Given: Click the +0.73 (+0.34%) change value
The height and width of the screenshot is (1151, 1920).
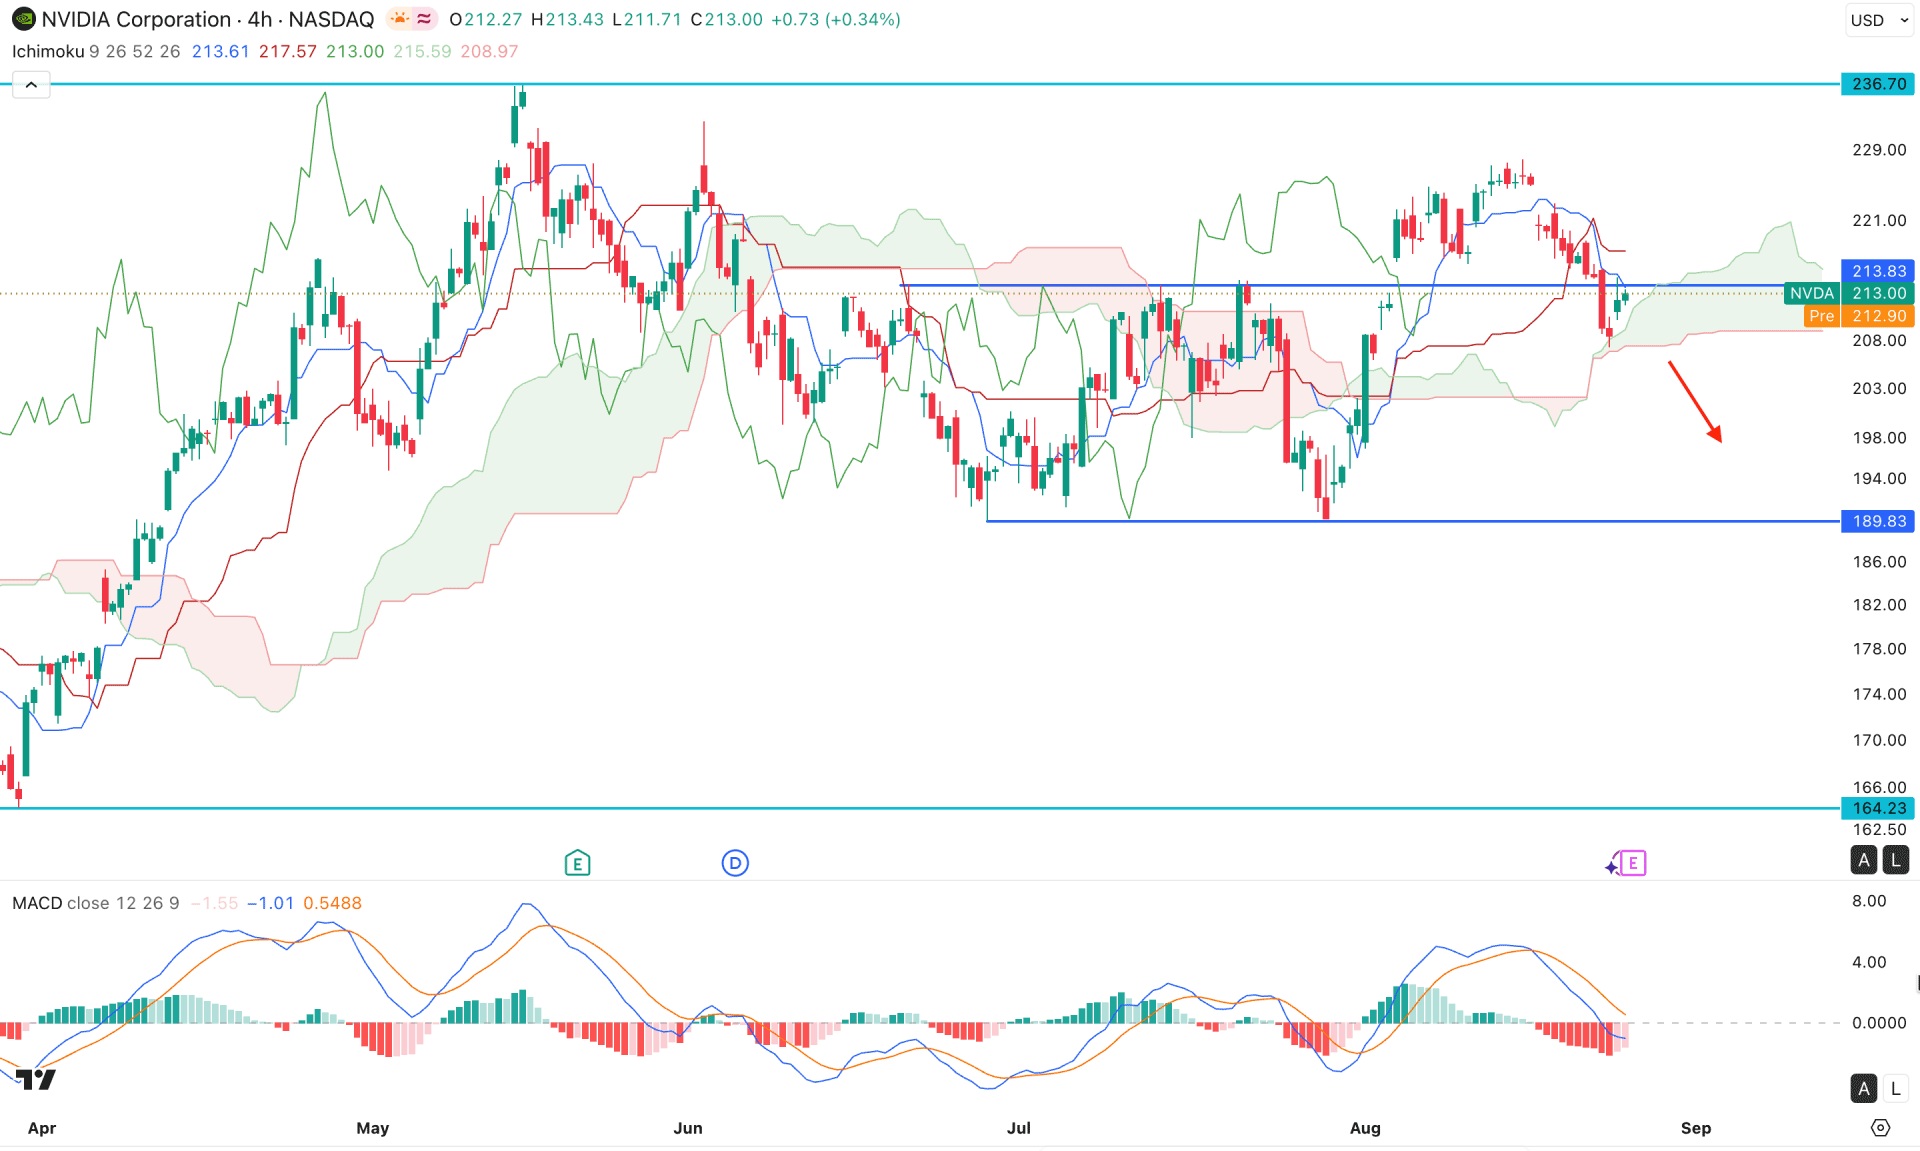Looking at the screenshot, I should (835, 19).
